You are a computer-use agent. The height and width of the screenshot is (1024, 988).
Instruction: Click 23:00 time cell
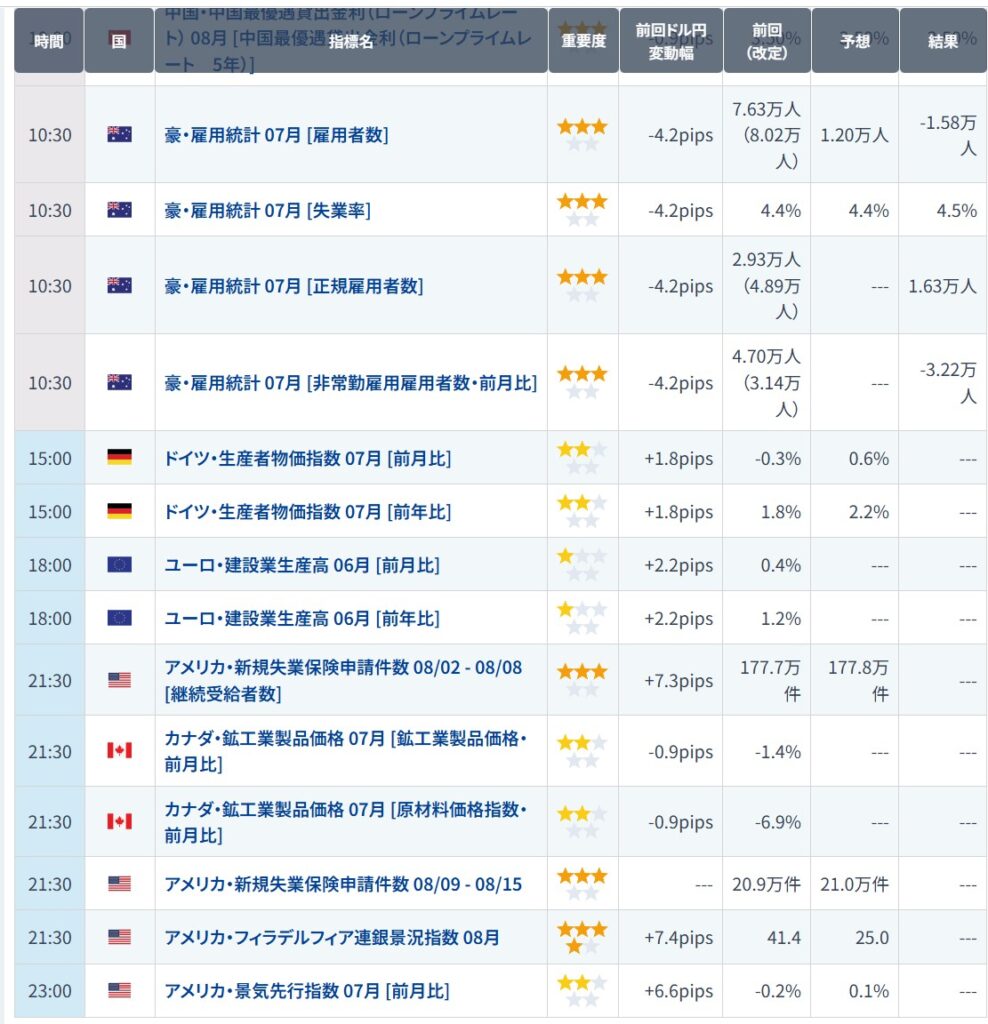tap(50, 991)
